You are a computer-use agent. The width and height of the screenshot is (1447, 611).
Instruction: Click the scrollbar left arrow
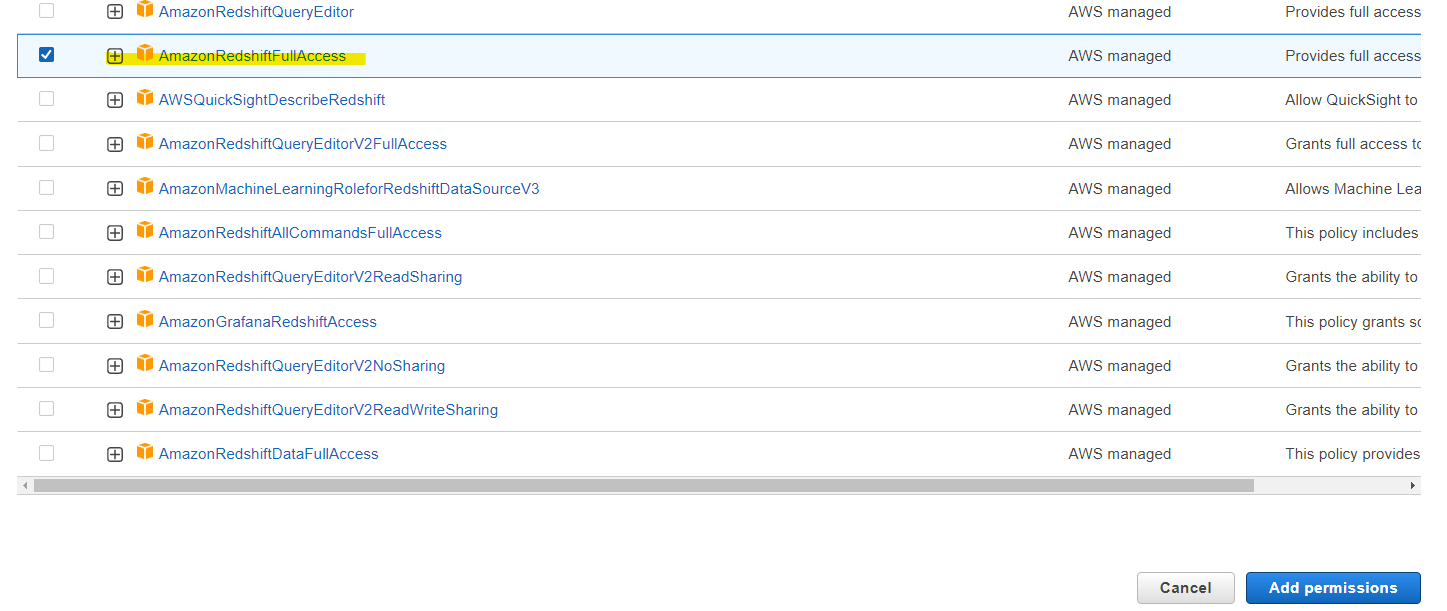[25, 485]
